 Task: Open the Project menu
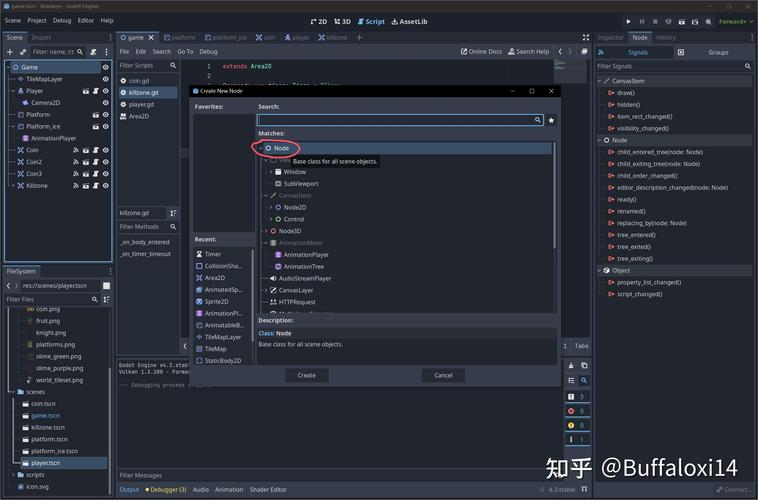click(37, 20)
